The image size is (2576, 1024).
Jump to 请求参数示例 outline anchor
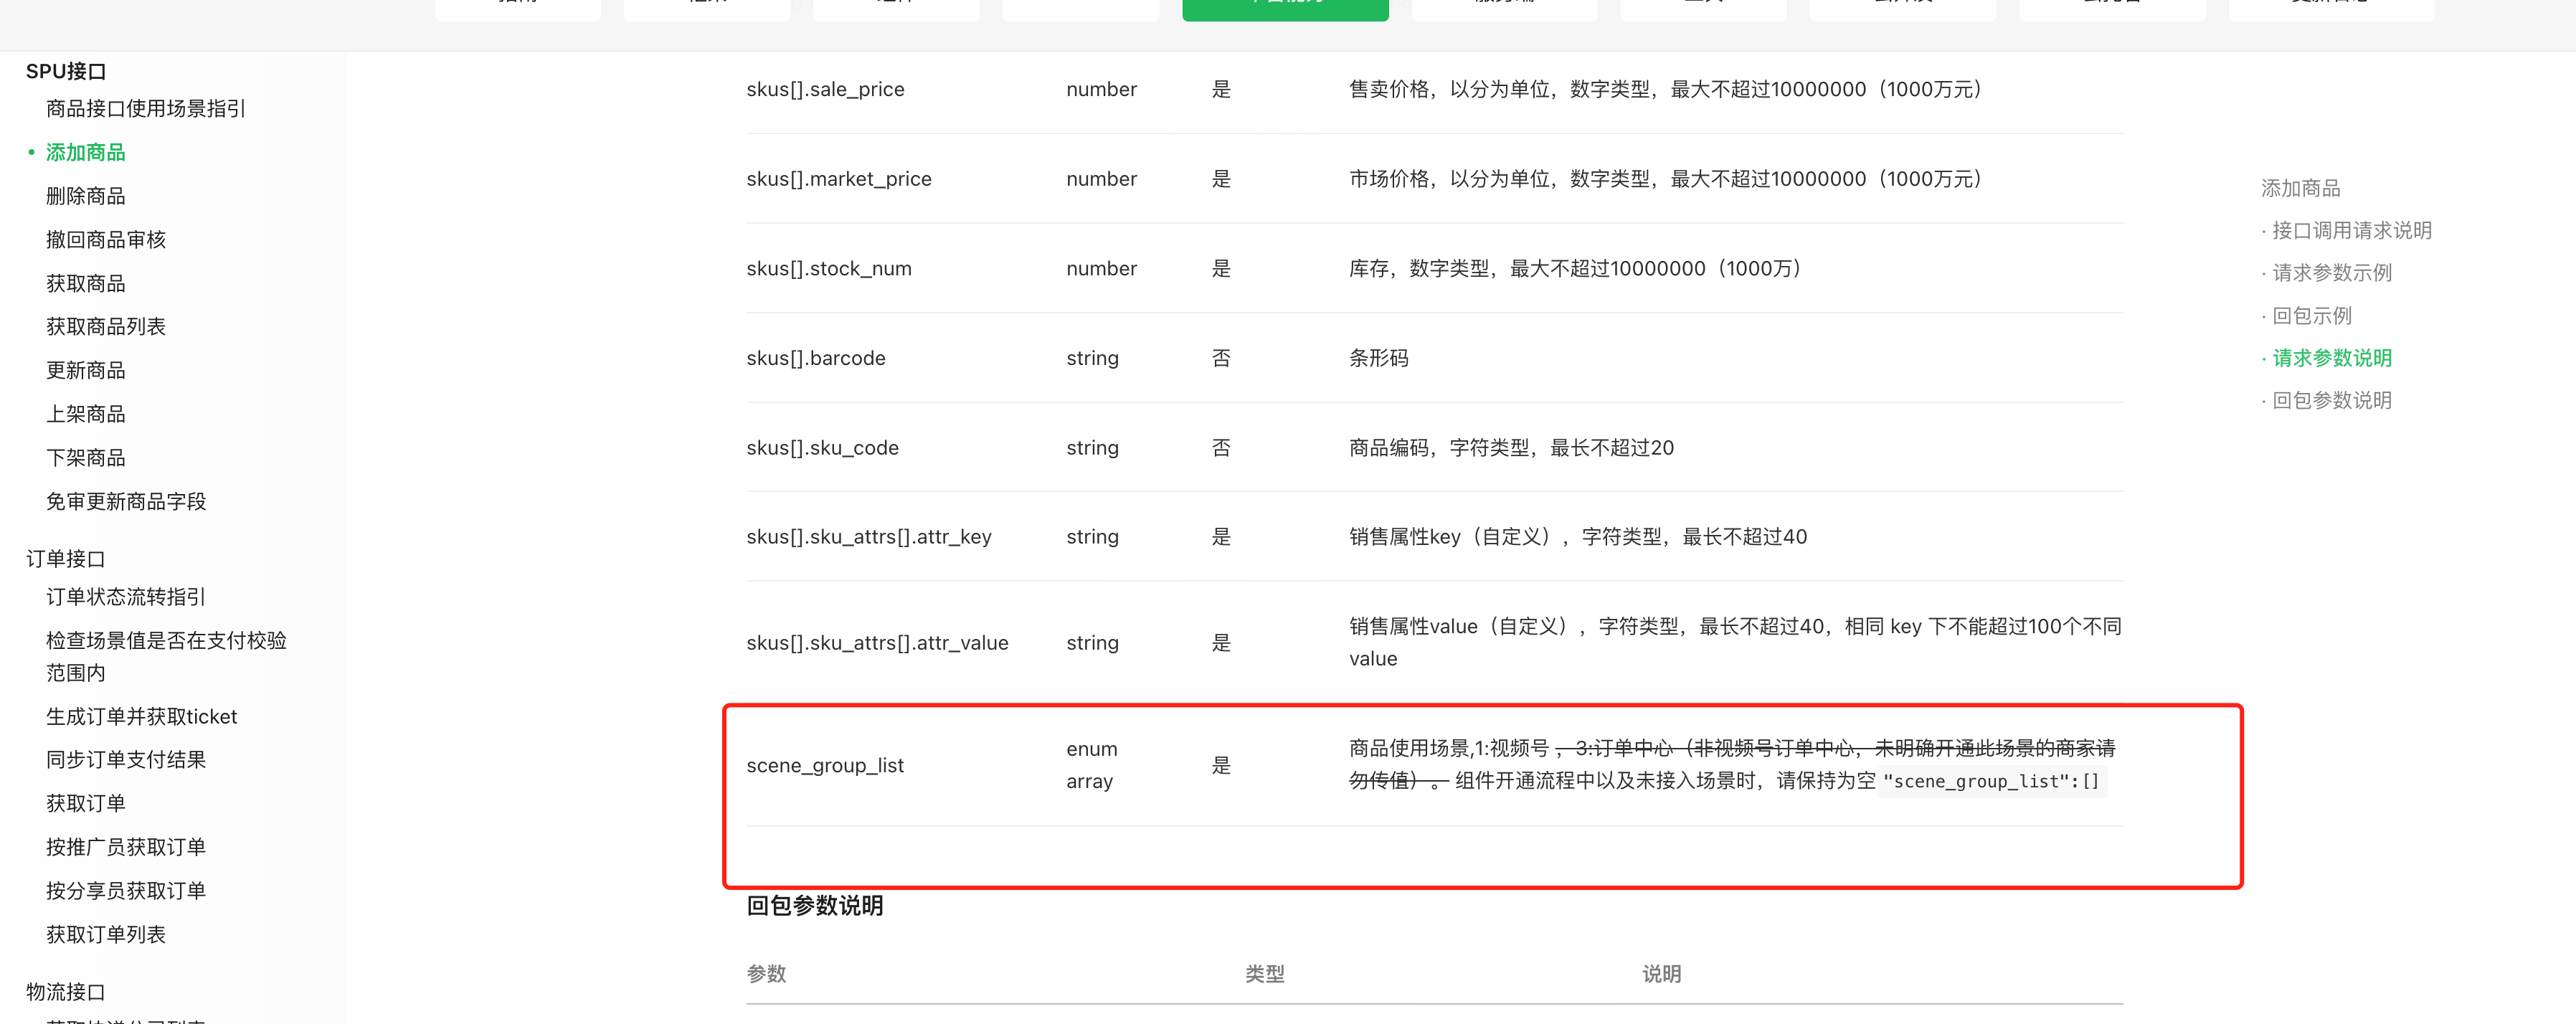pyautogui.click(x=2331, y=273)
